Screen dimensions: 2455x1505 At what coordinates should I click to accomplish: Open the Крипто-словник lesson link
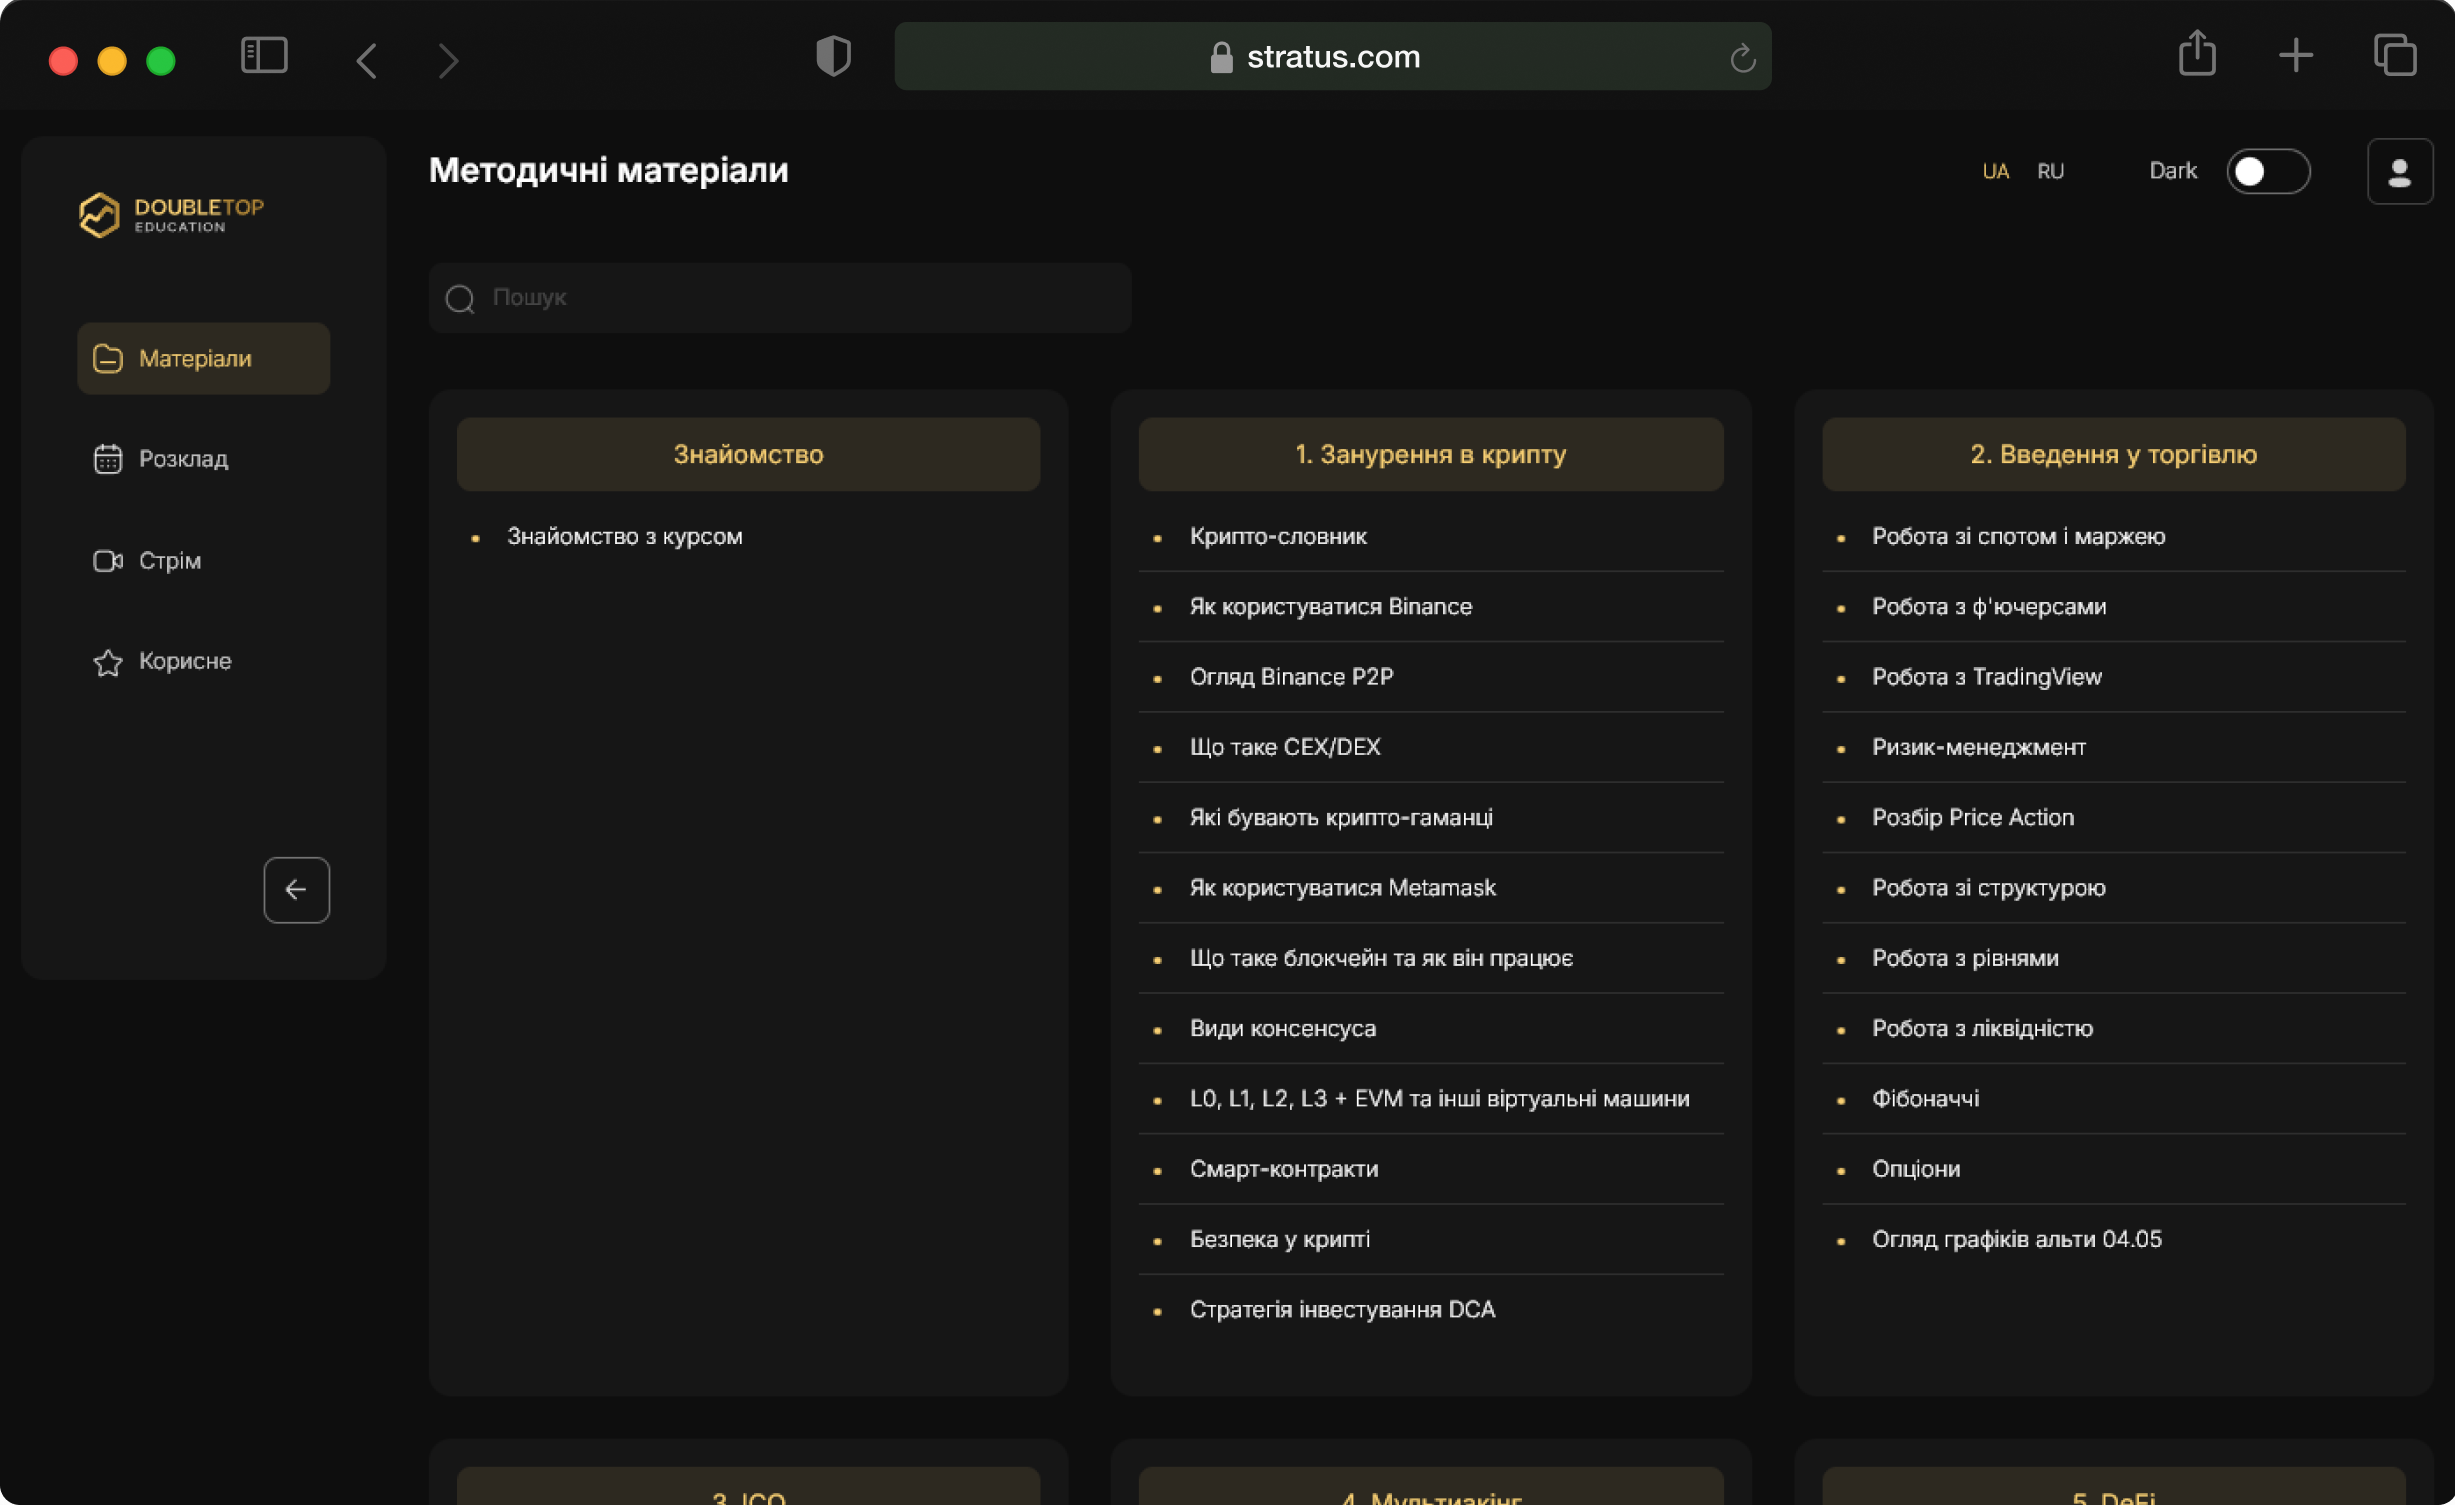point(1277,536)
